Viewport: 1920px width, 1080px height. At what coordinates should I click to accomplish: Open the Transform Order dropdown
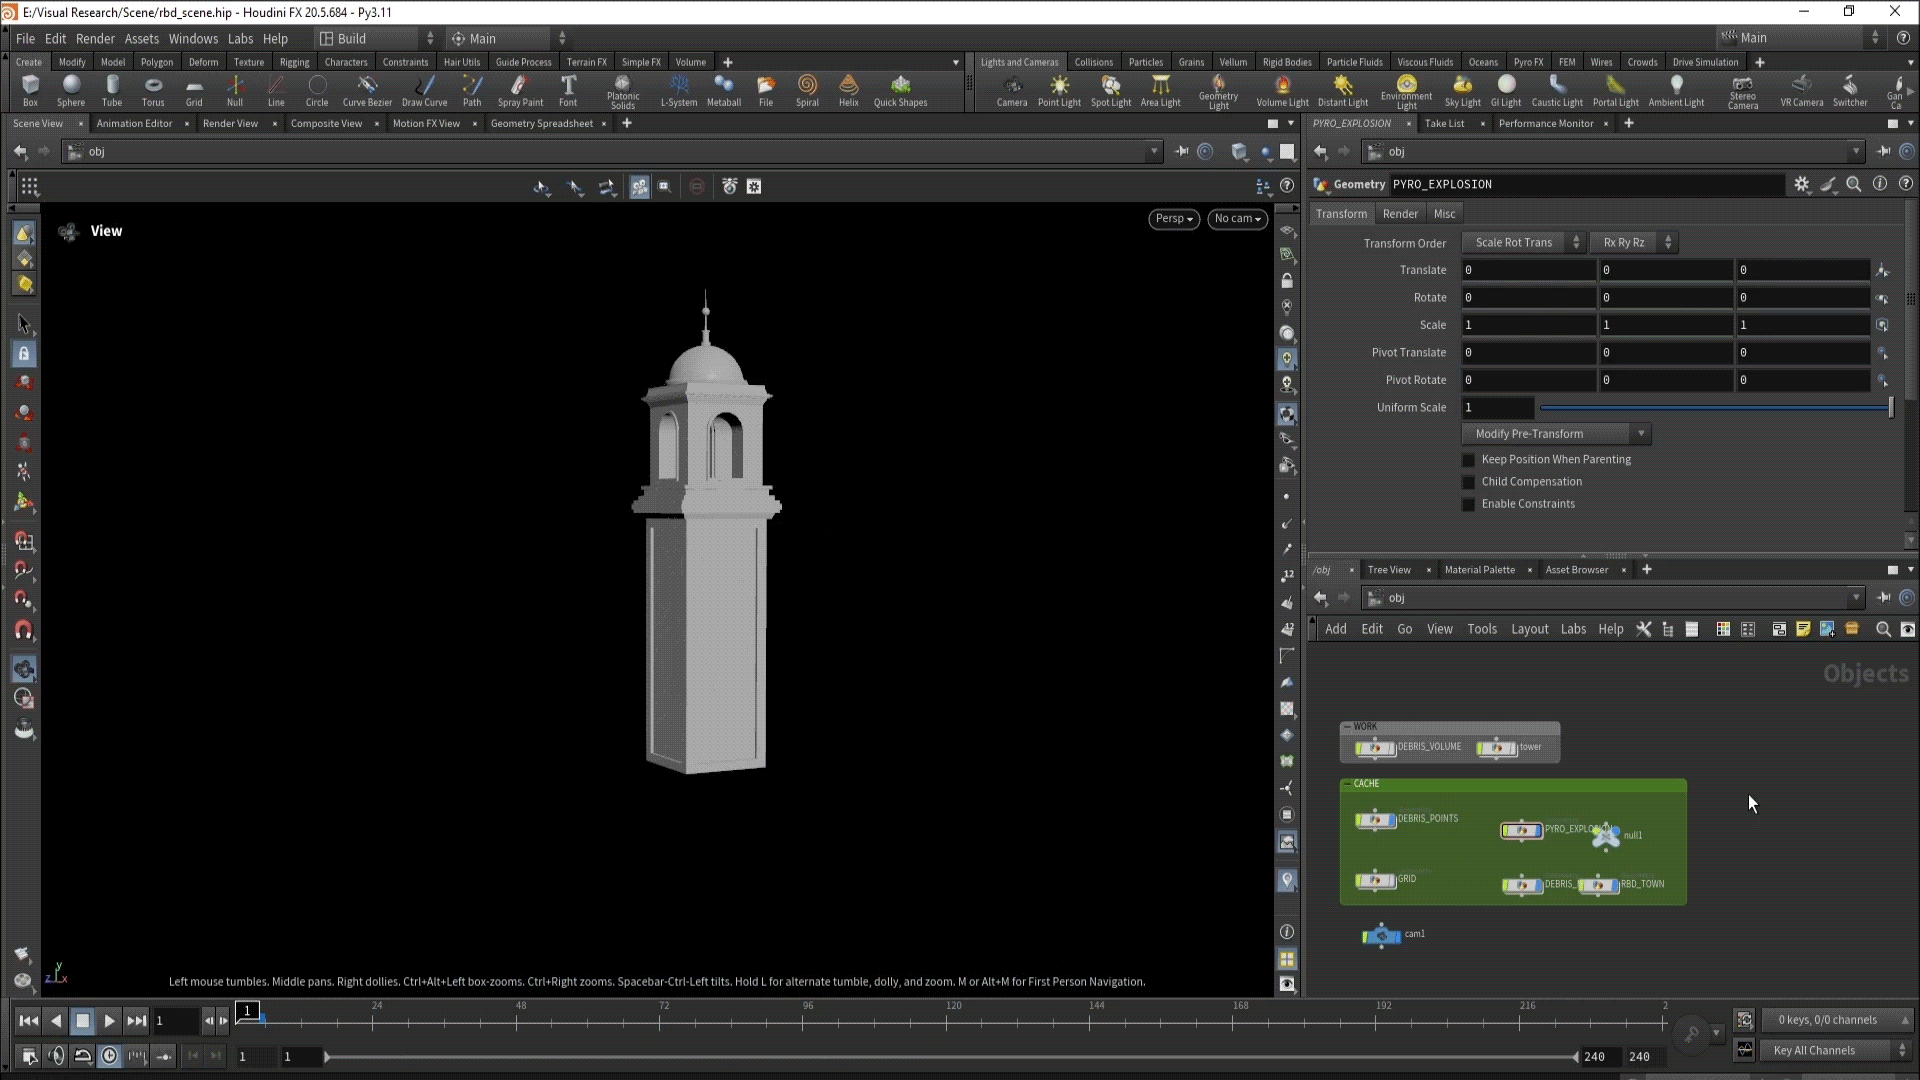[1522, 243]
